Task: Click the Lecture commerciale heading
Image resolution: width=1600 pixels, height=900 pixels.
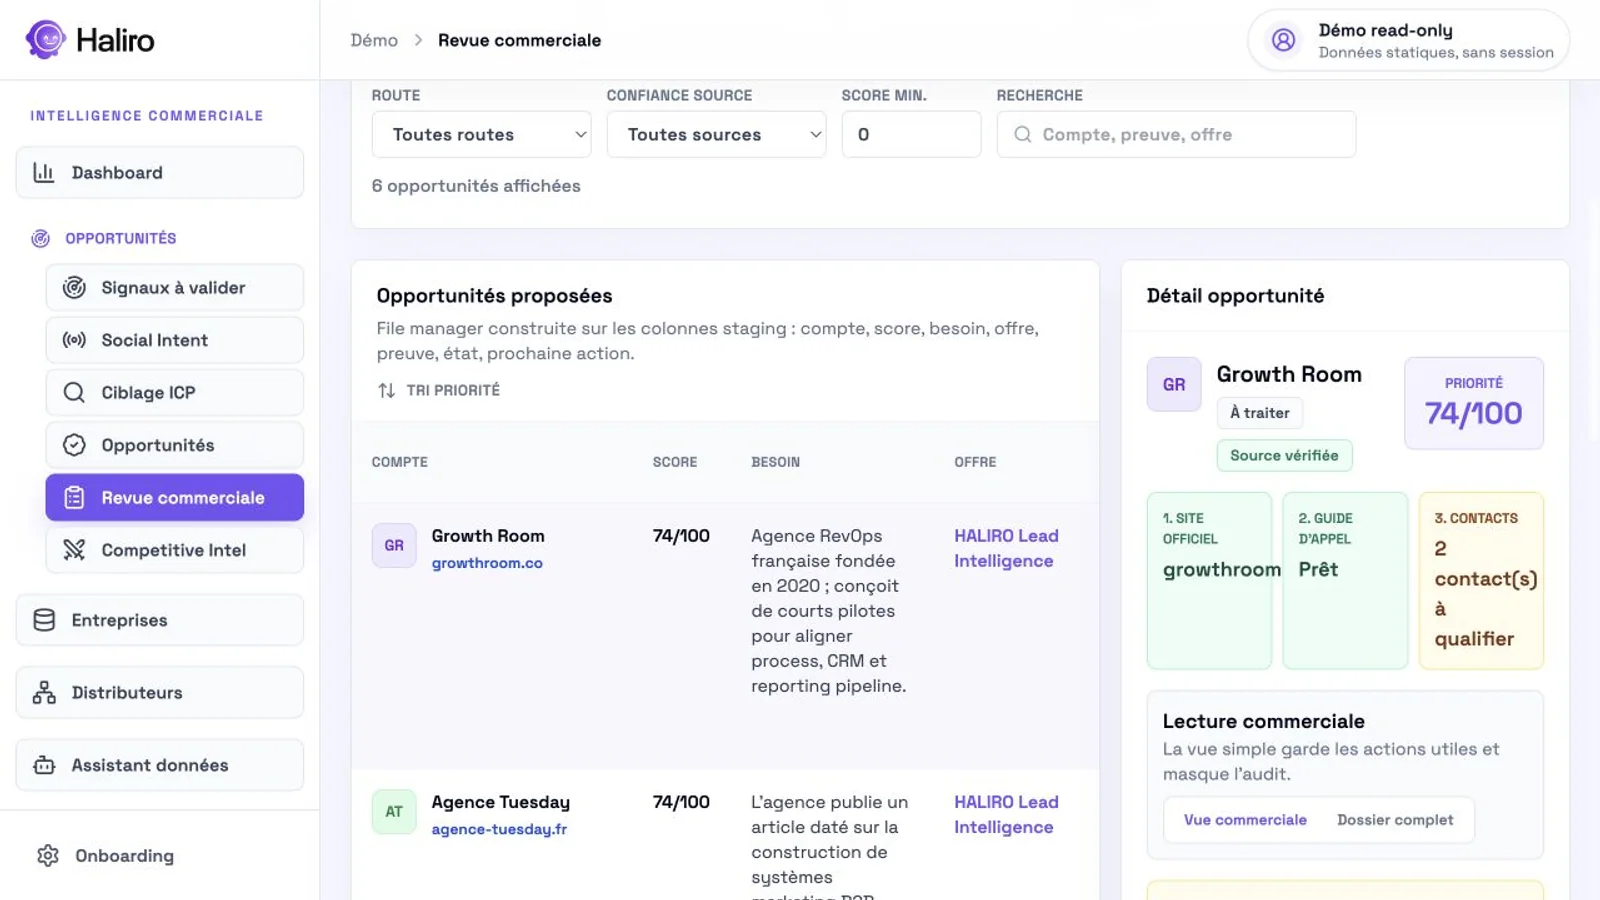Action: [x=1264, y=721]
